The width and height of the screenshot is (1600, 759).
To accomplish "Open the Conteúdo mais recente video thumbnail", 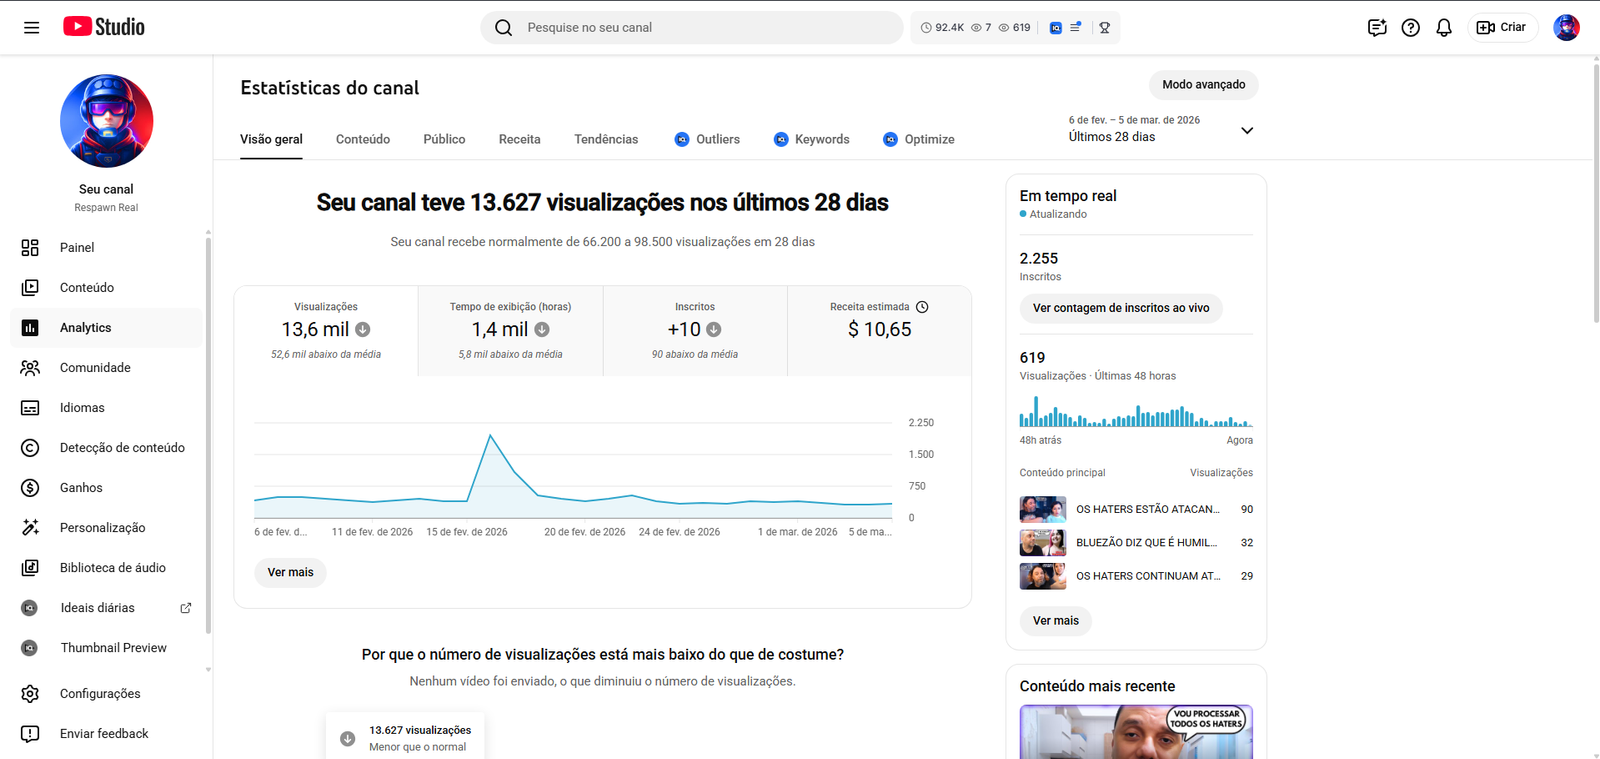I will (x=1136, y=732).
